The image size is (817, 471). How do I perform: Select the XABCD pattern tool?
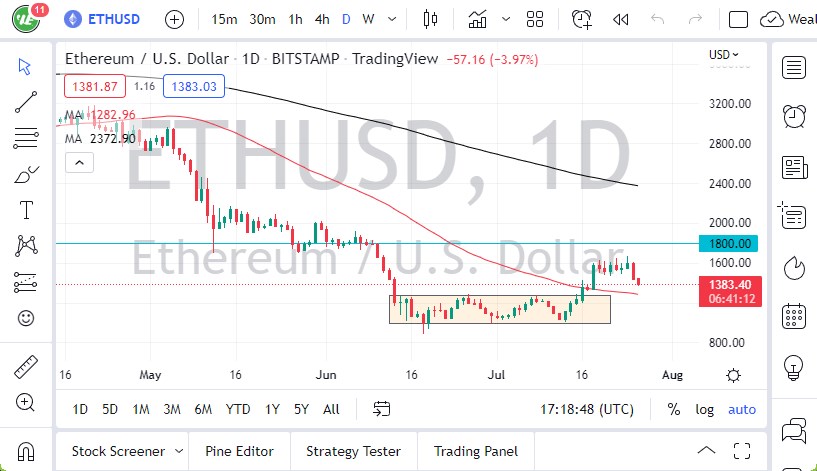26,245
